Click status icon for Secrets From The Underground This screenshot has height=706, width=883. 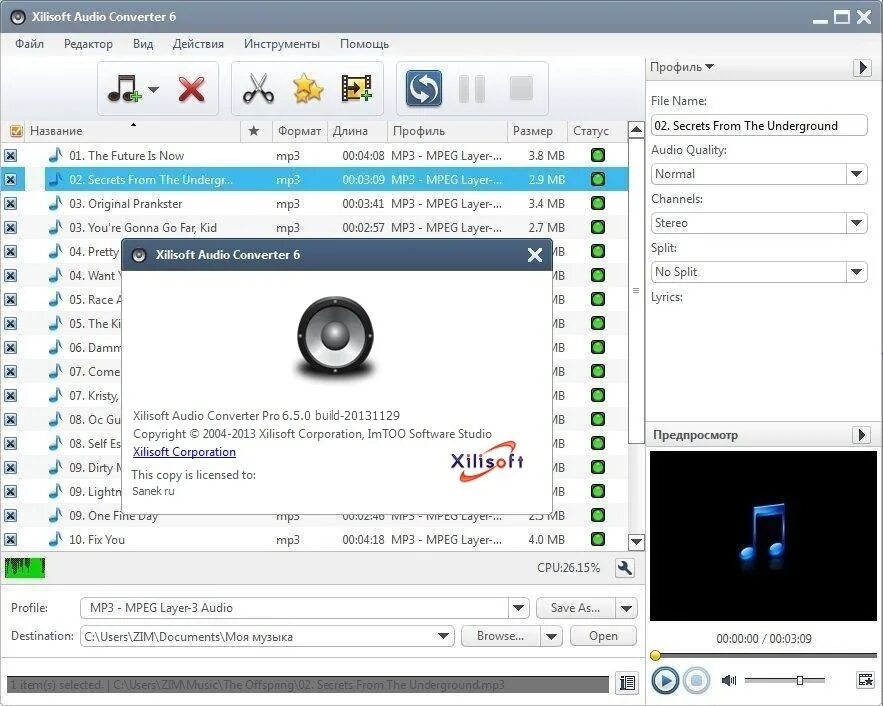598,180
